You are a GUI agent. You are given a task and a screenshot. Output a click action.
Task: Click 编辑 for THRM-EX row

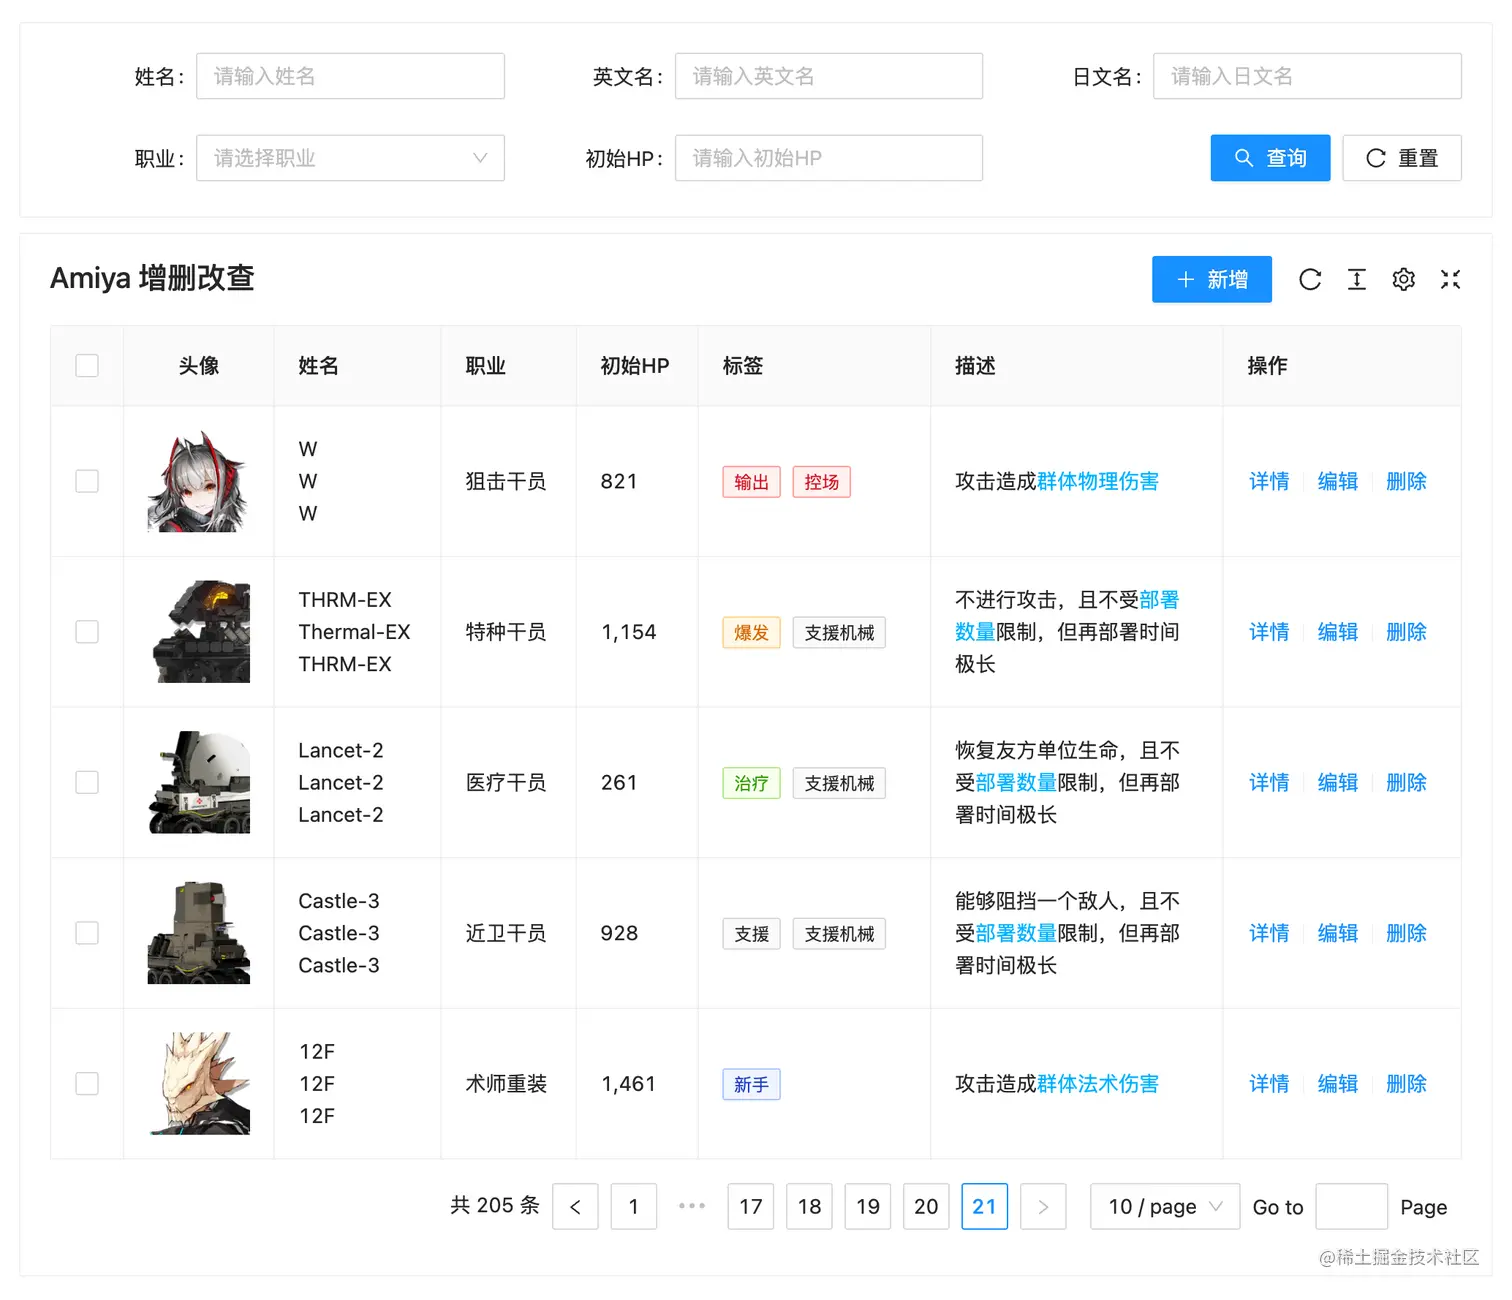[x=1338, y=632]
